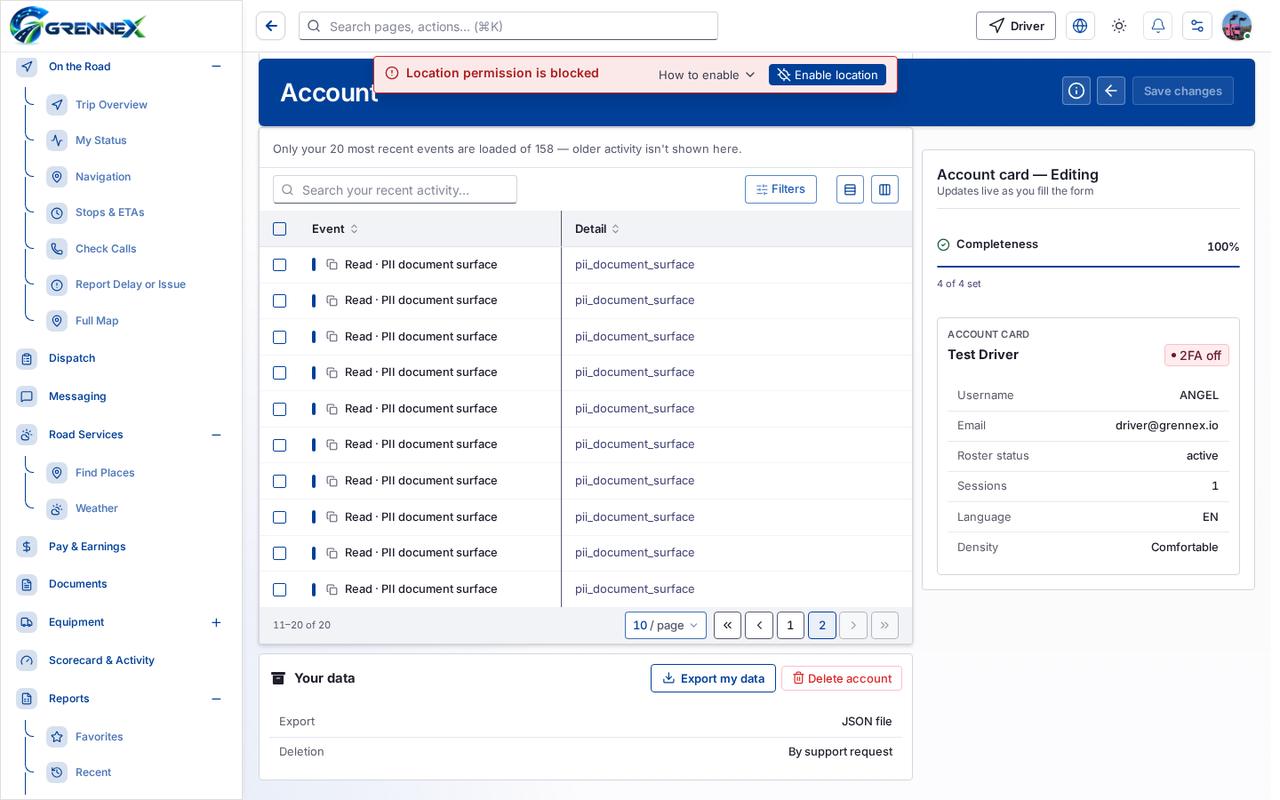This screenshot has width=1280, height=800.
Task: Open the language globe icon
Action: click(x=1080, y=26)
